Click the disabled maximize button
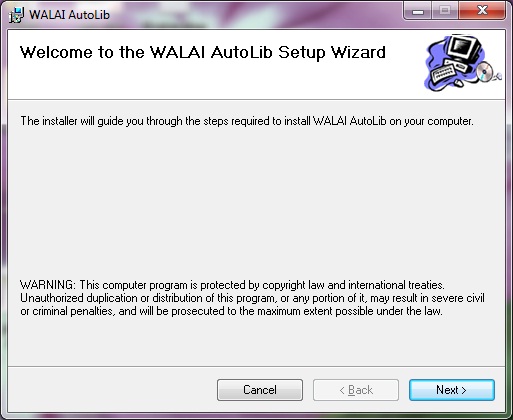 point(445,11)
